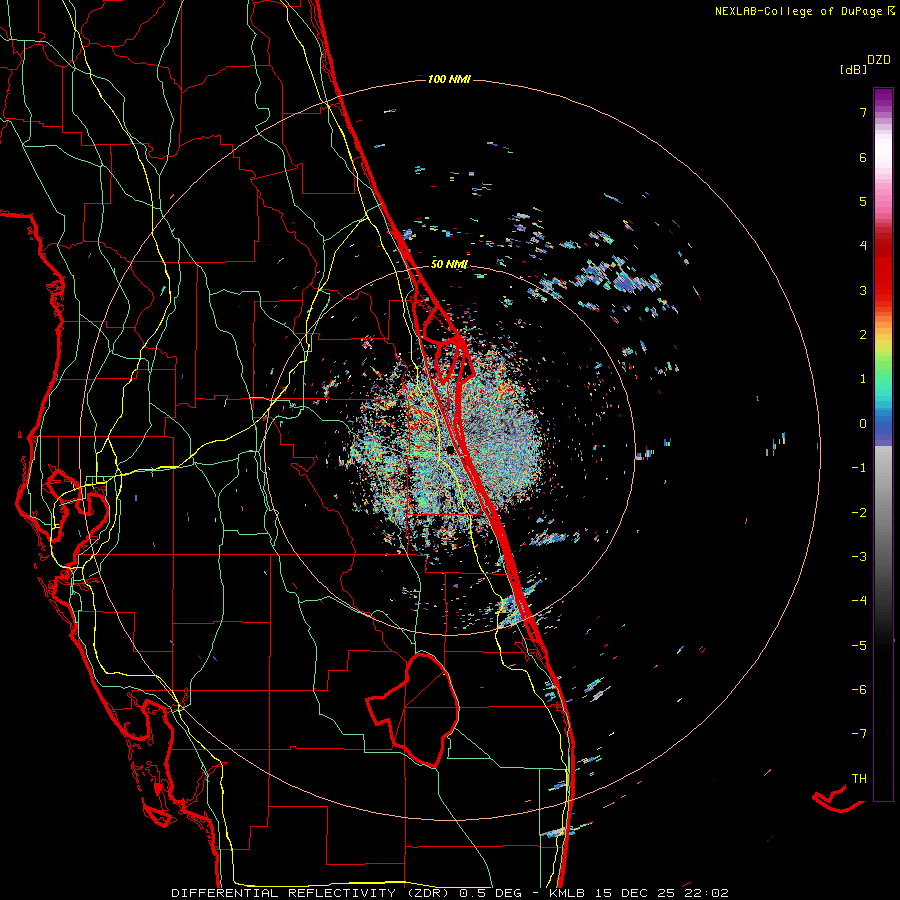Click the 2 dB tick label on the color scale
This screenshot has height=900, width=900.
coord(863,335)
